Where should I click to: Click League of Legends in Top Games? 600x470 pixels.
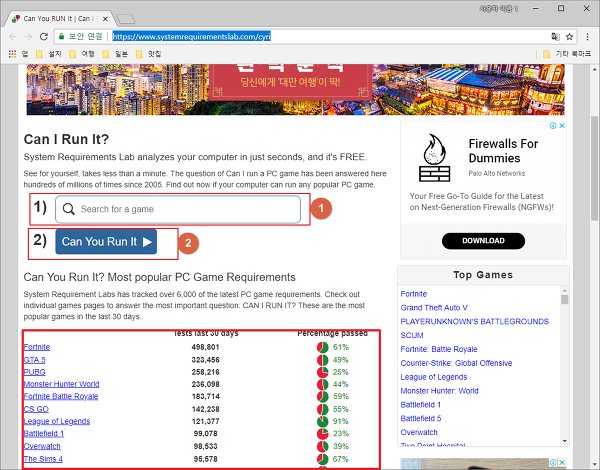click(434, 377)
